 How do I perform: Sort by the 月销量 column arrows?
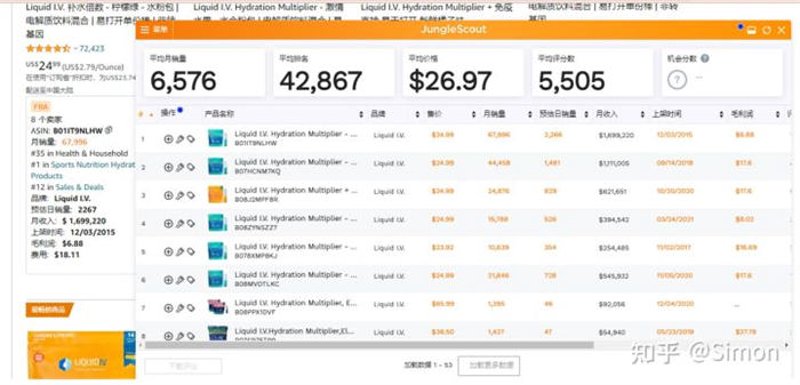click(530, 114)
